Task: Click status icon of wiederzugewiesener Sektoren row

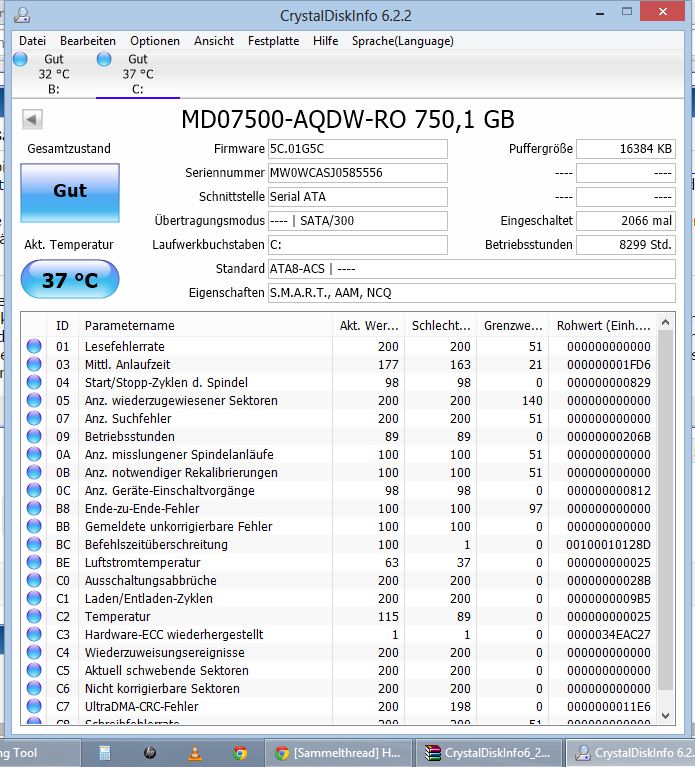Action: coord(34,401)
